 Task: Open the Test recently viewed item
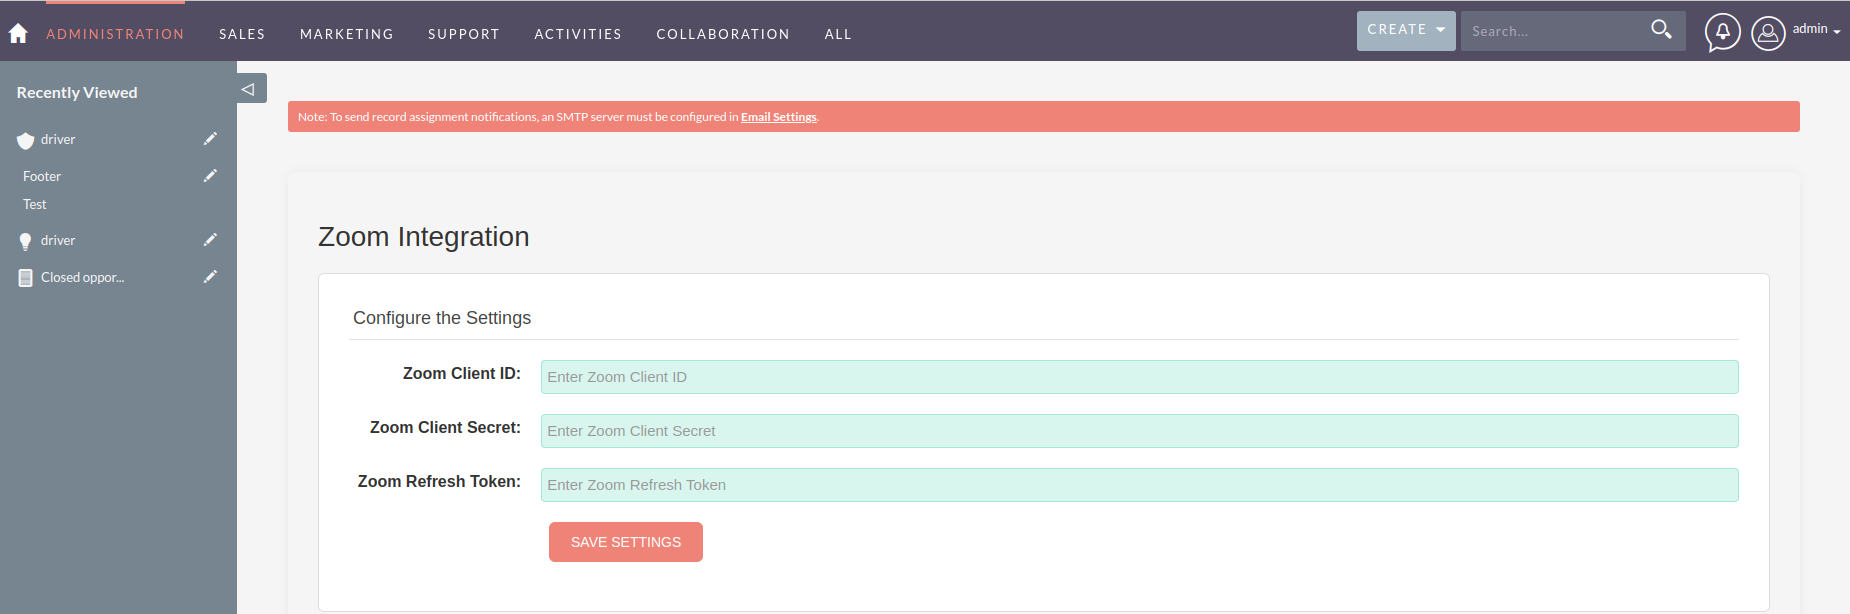coord(35,204)
